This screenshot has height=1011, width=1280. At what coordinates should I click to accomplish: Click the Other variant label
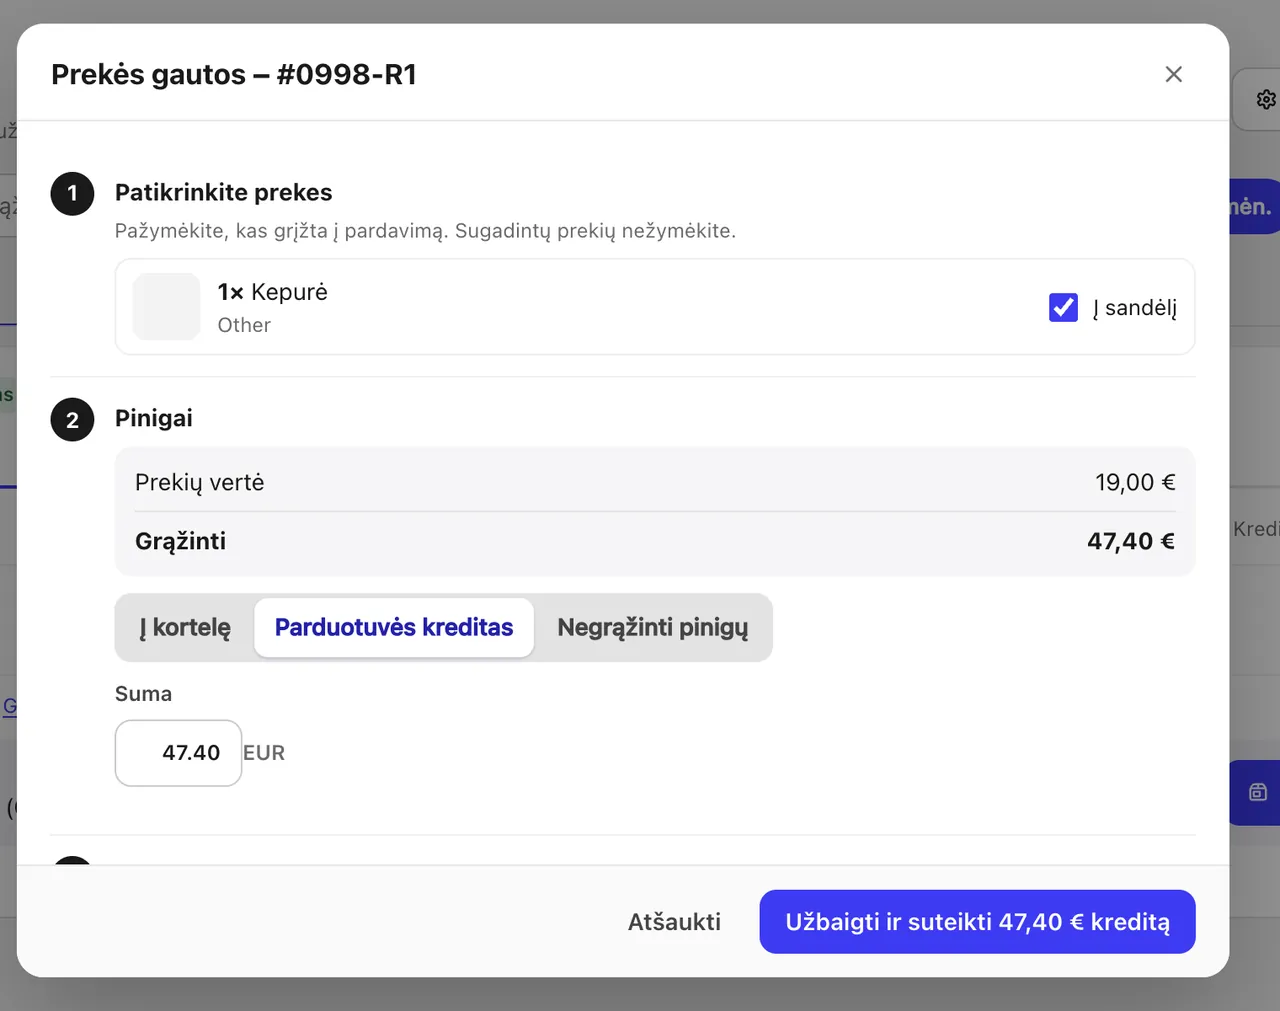click(x=244, y=325)
